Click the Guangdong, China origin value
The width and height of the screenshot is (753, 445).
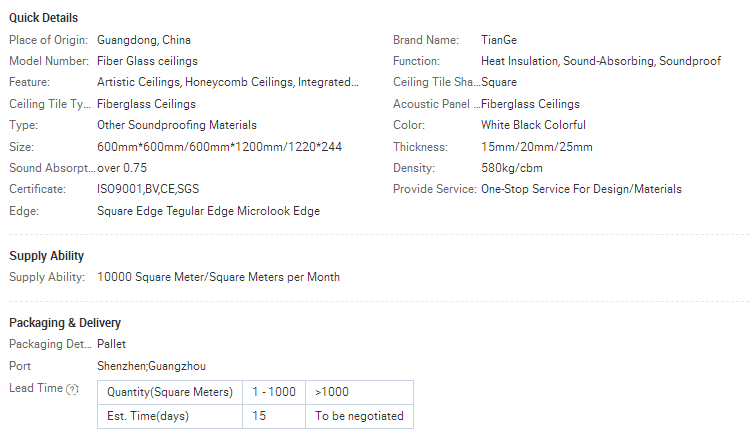pyautogui.click(x=144, y=40)
